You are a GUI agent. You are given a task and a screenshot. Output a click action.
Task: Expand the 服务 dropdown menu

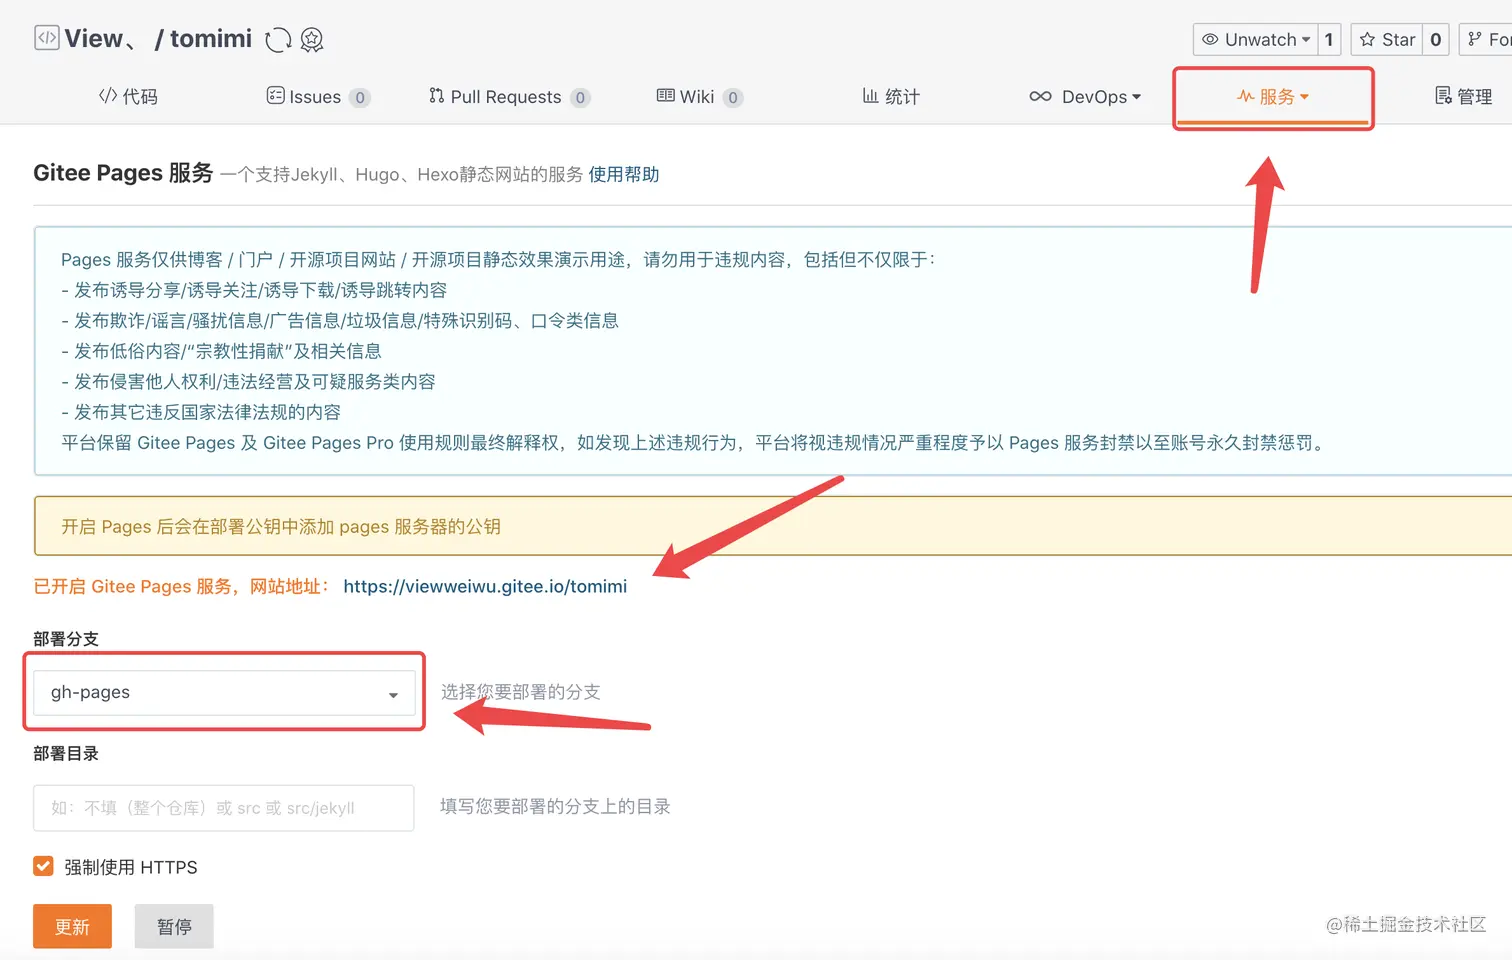click(x=1273, y=97)
